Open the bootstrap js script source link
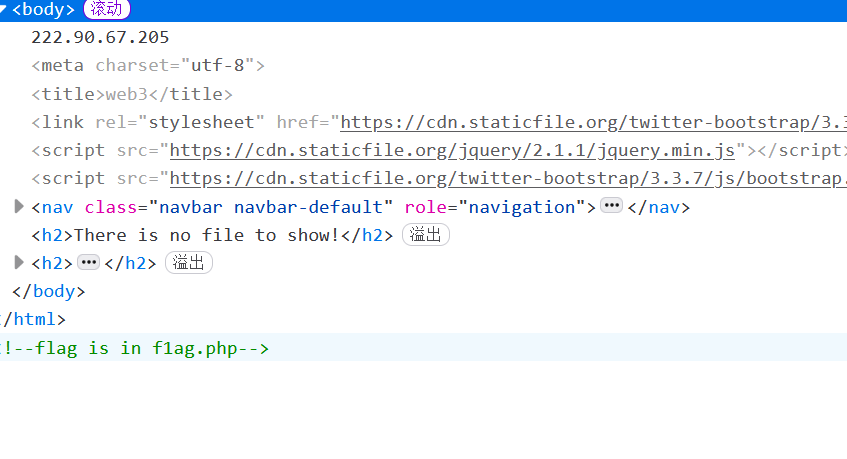847x459 pixels. (x=508, y=178)
